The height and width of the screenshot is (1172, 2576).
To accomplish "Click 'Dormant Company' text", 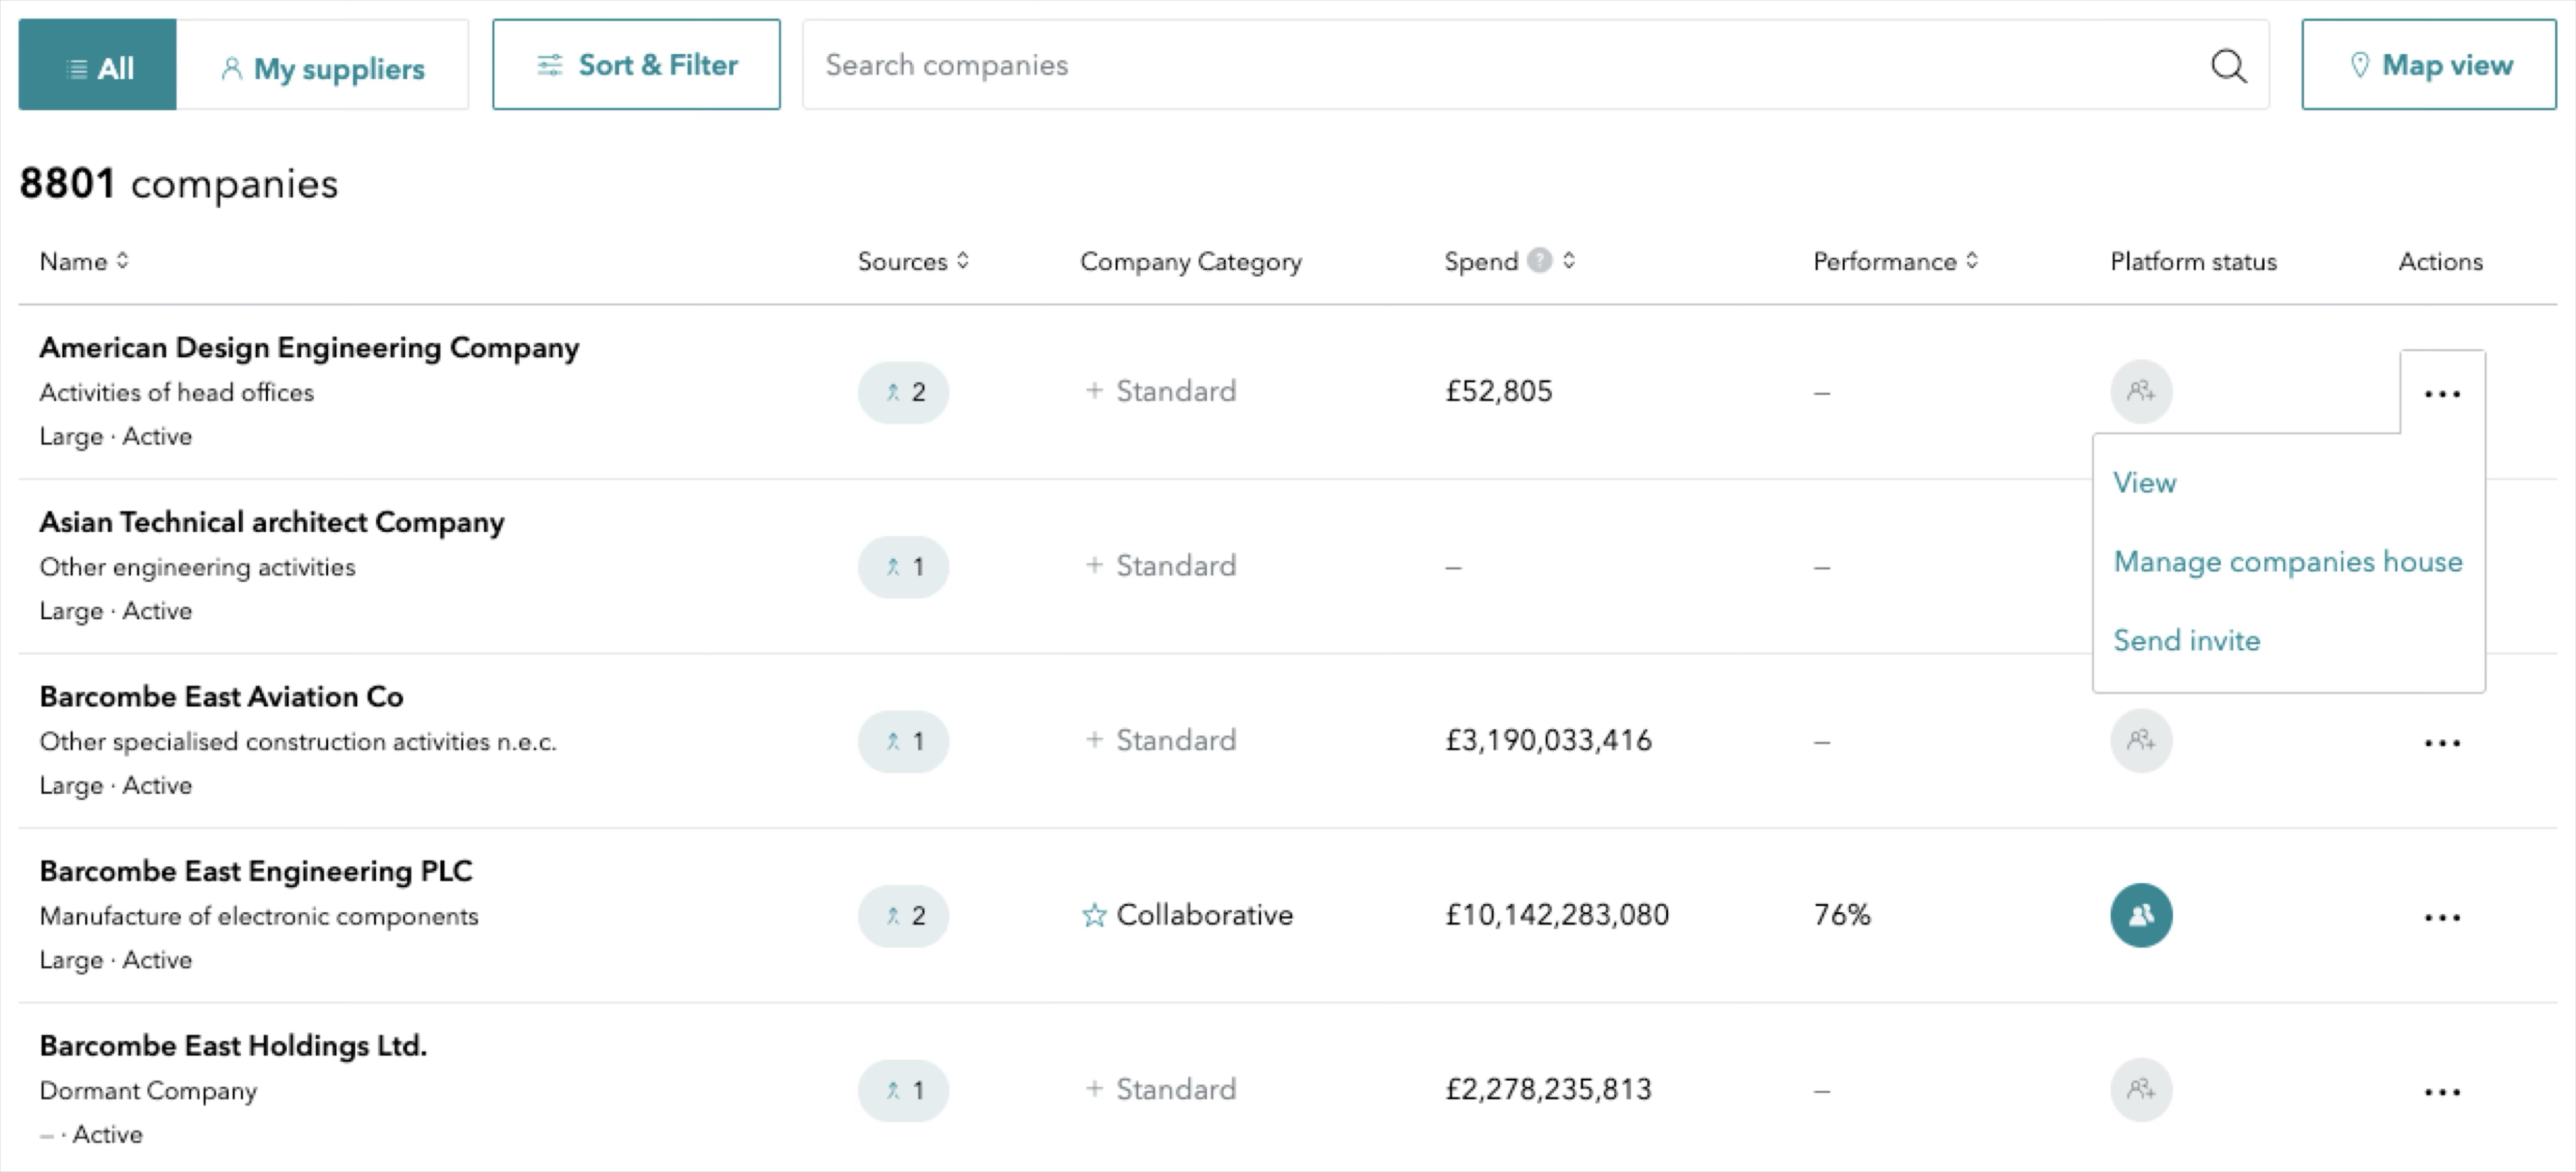I will coord(148,1091).
